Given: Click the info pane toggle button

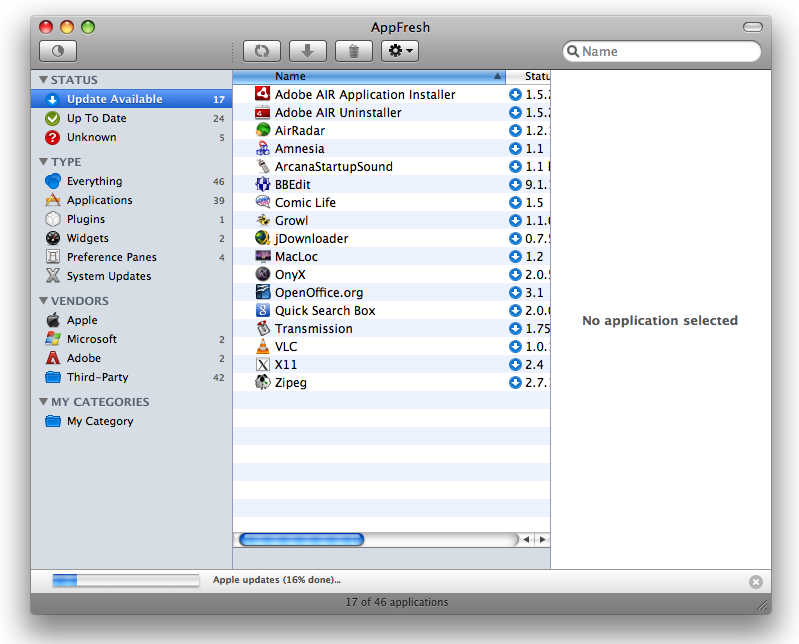Looking at the screenshot, I should pos(58,51).
